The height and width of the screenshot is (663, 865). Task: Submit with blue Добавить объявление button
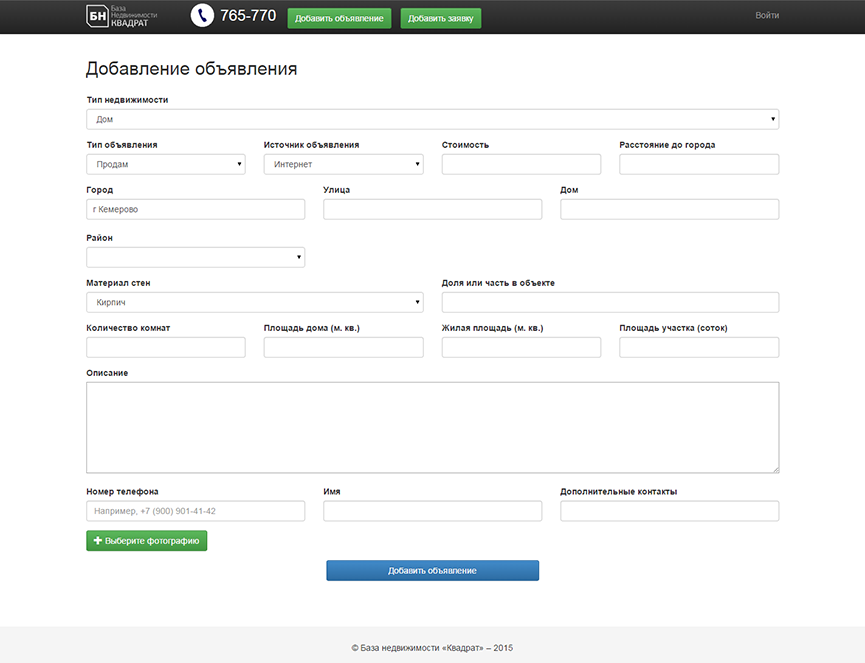point(432,570)
